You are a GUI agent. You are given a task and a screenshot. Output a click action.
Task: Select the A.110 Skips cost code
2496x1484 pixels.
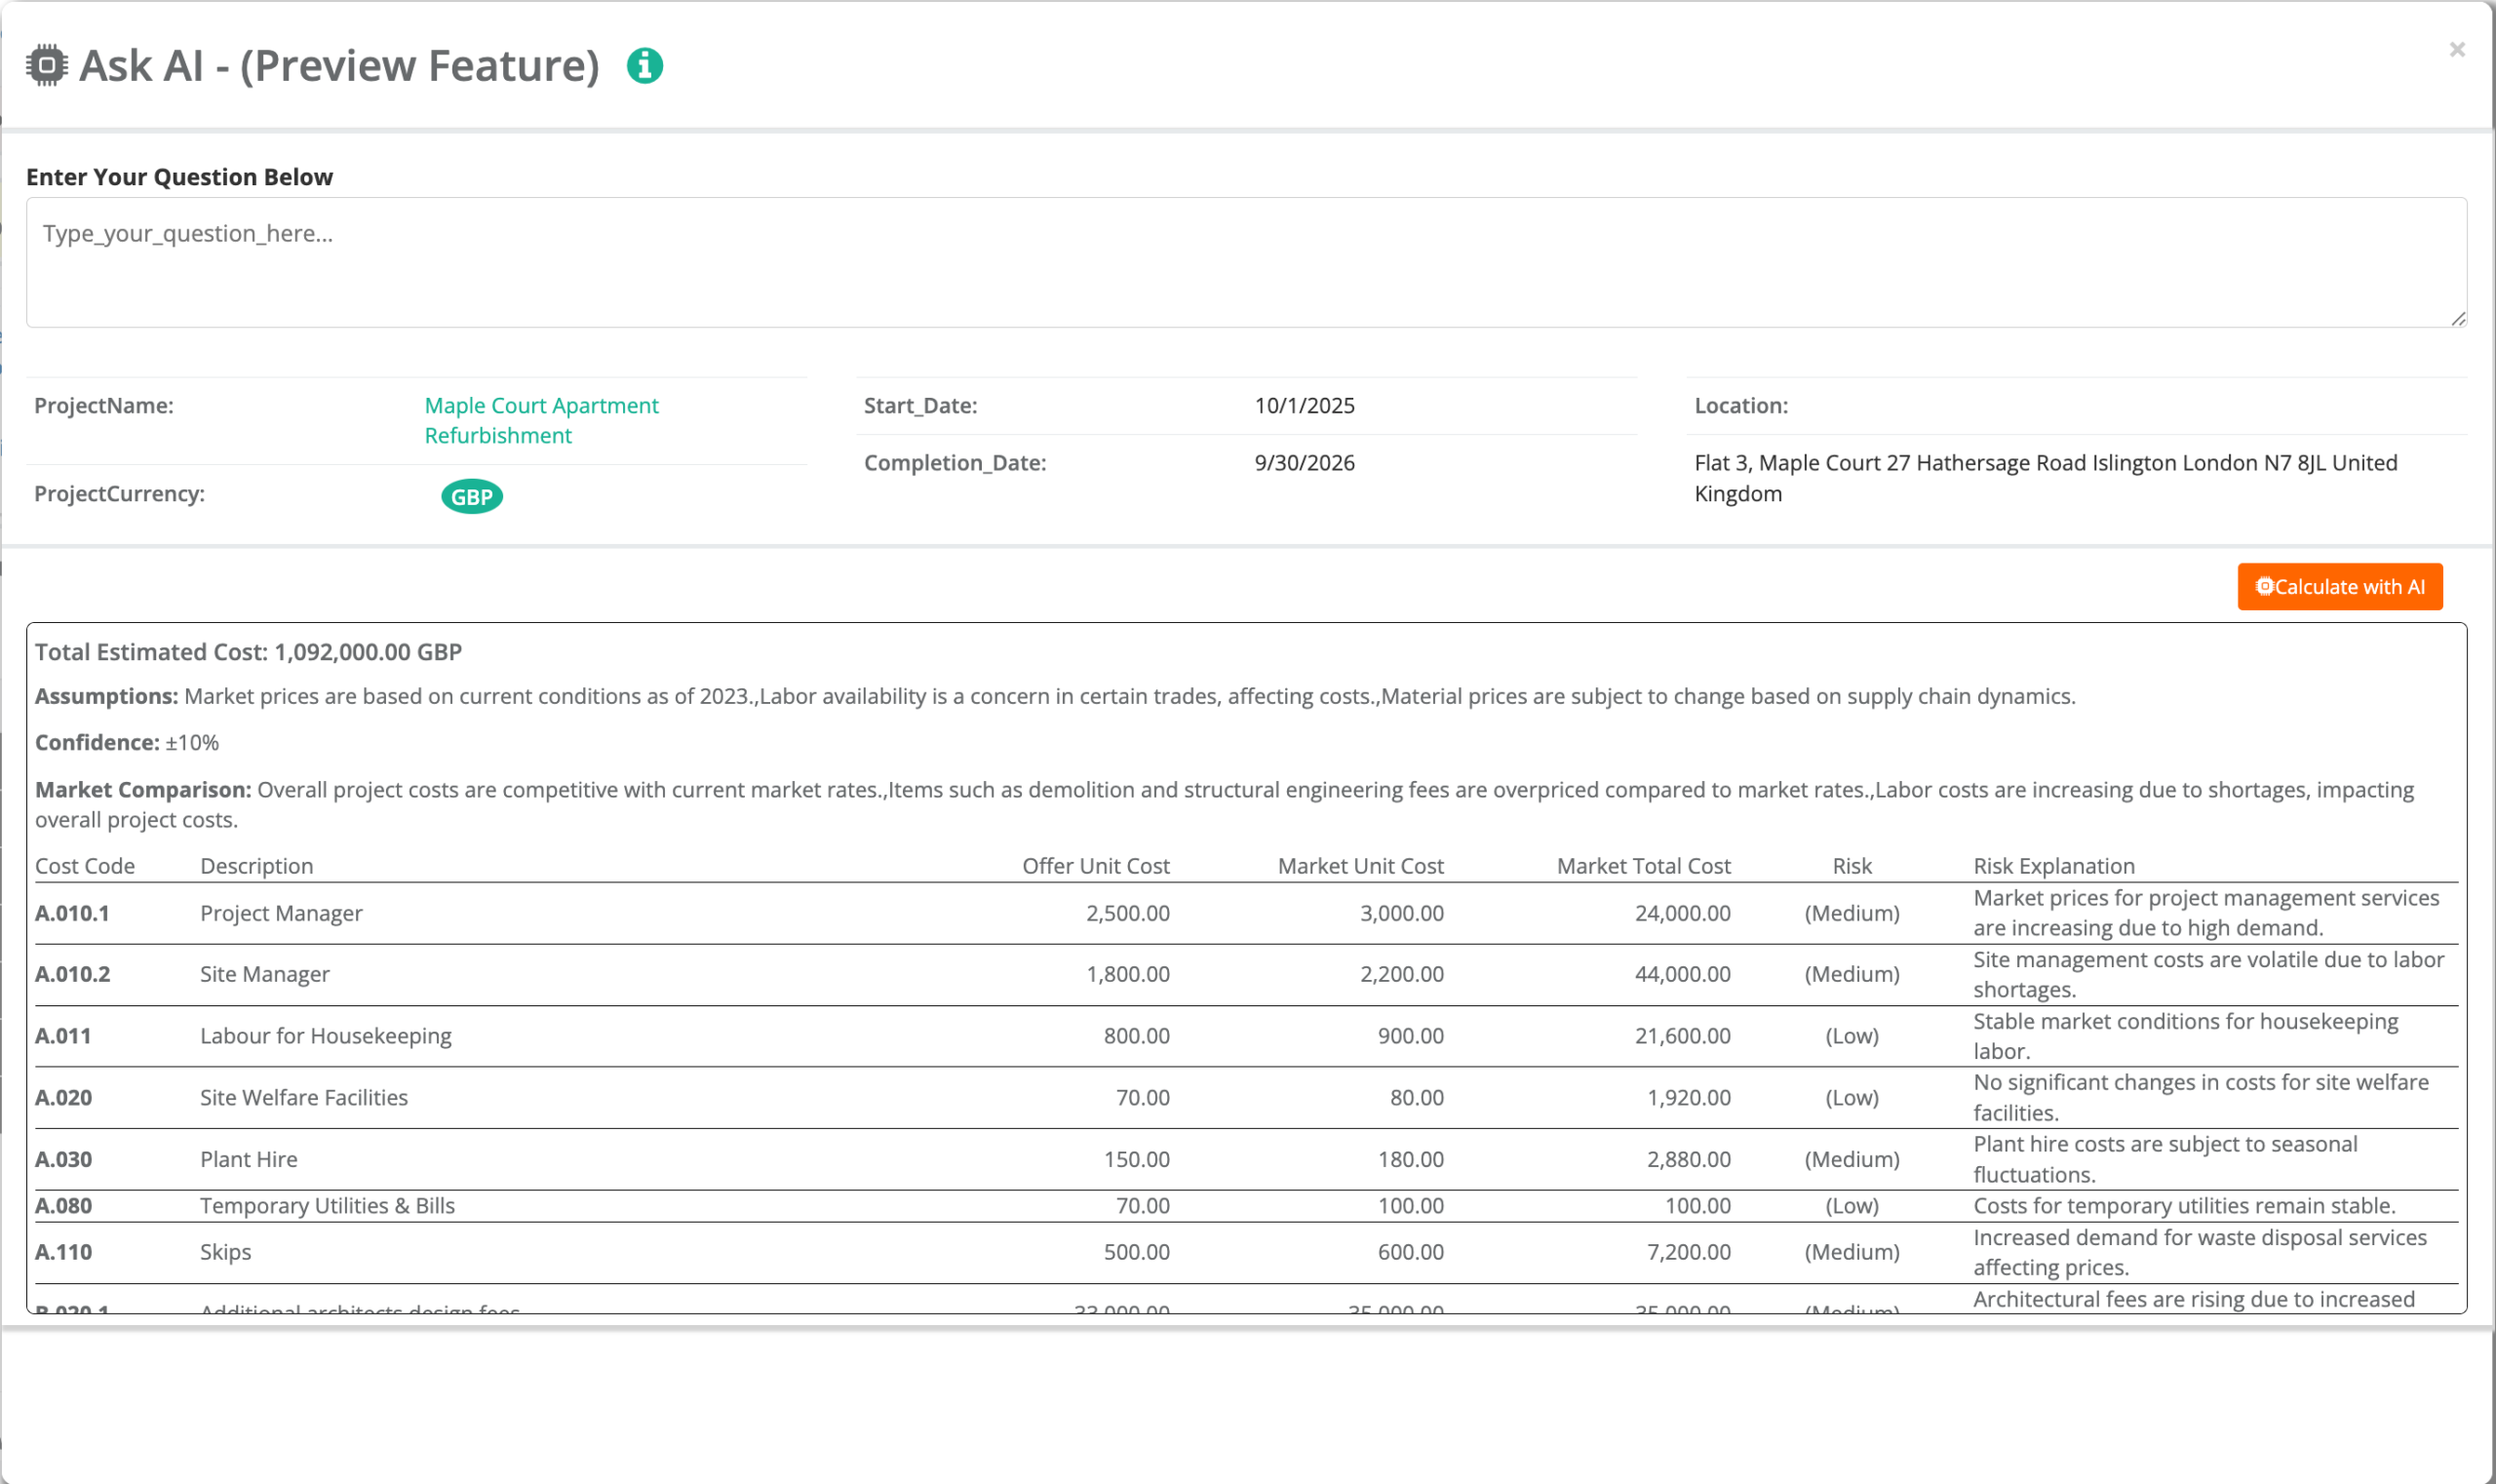(x=63, y=1252)
